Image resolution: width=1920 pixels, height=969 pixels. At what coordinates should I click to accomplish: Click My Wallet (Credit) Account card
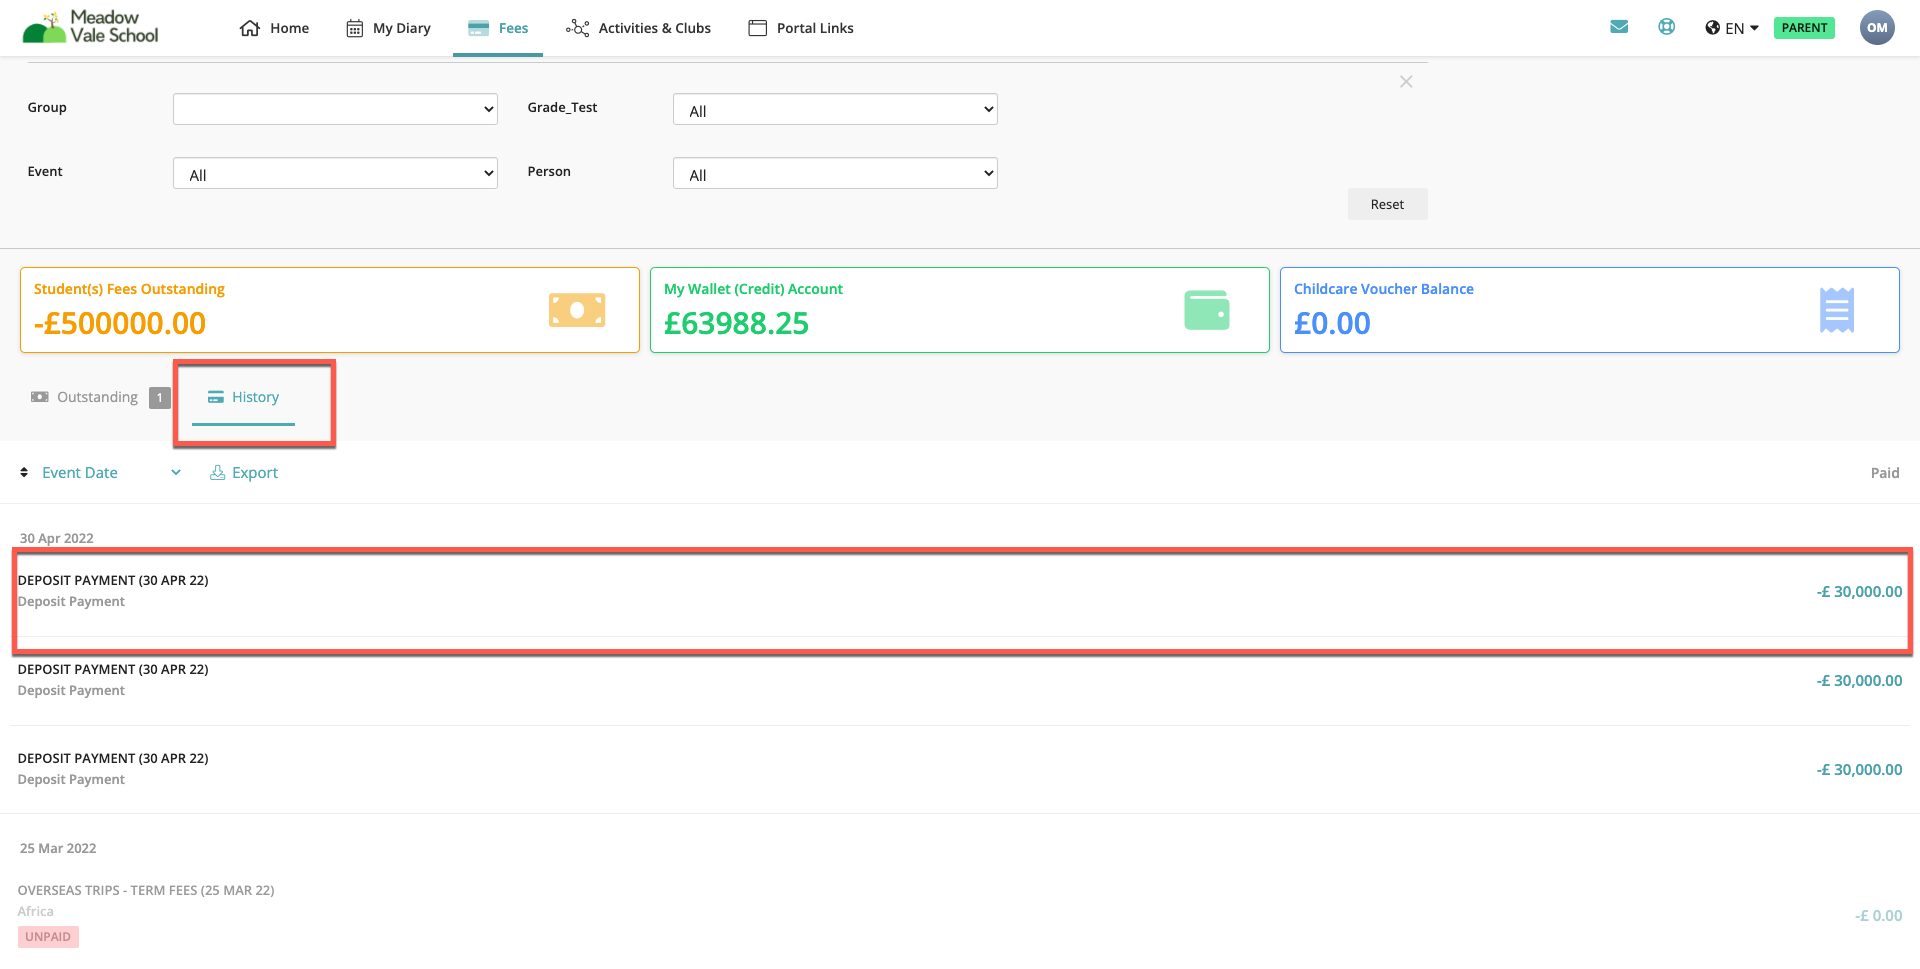(x=960, y=310)
